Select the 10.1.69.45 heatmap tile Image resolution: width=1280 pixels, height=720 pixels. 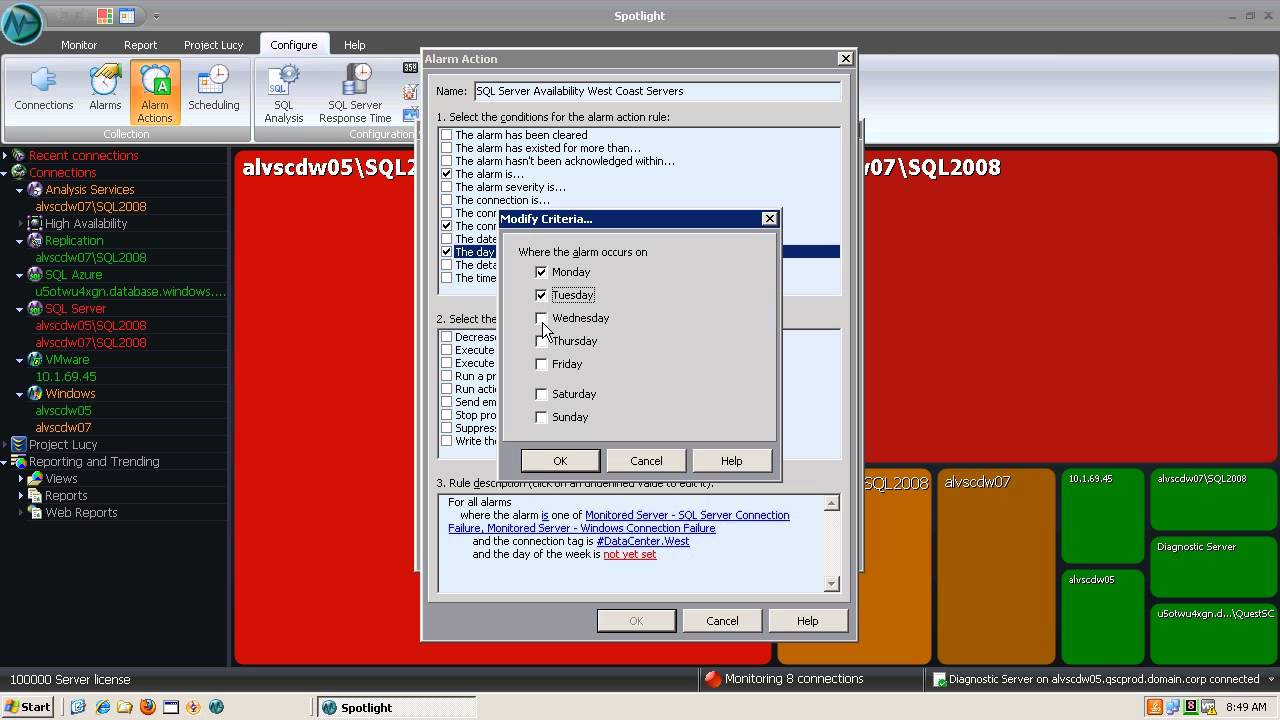click(x=1103, y=515)
